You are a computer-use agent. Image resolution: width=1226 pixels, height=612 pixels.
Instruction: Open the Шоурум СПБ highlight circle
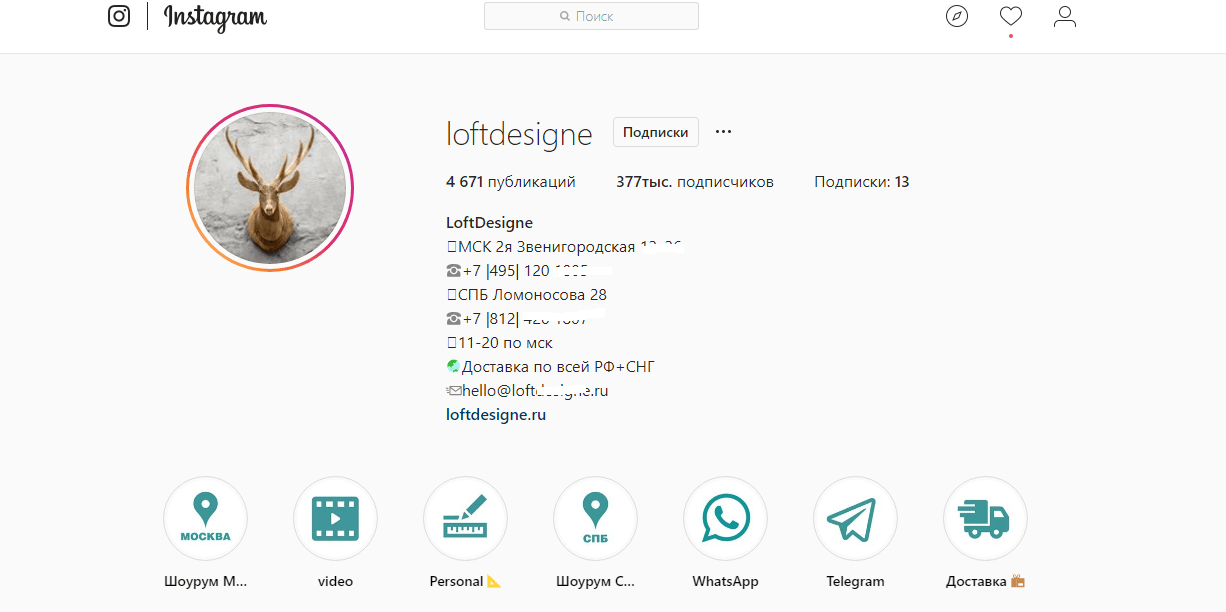click(x=595, y=518)
